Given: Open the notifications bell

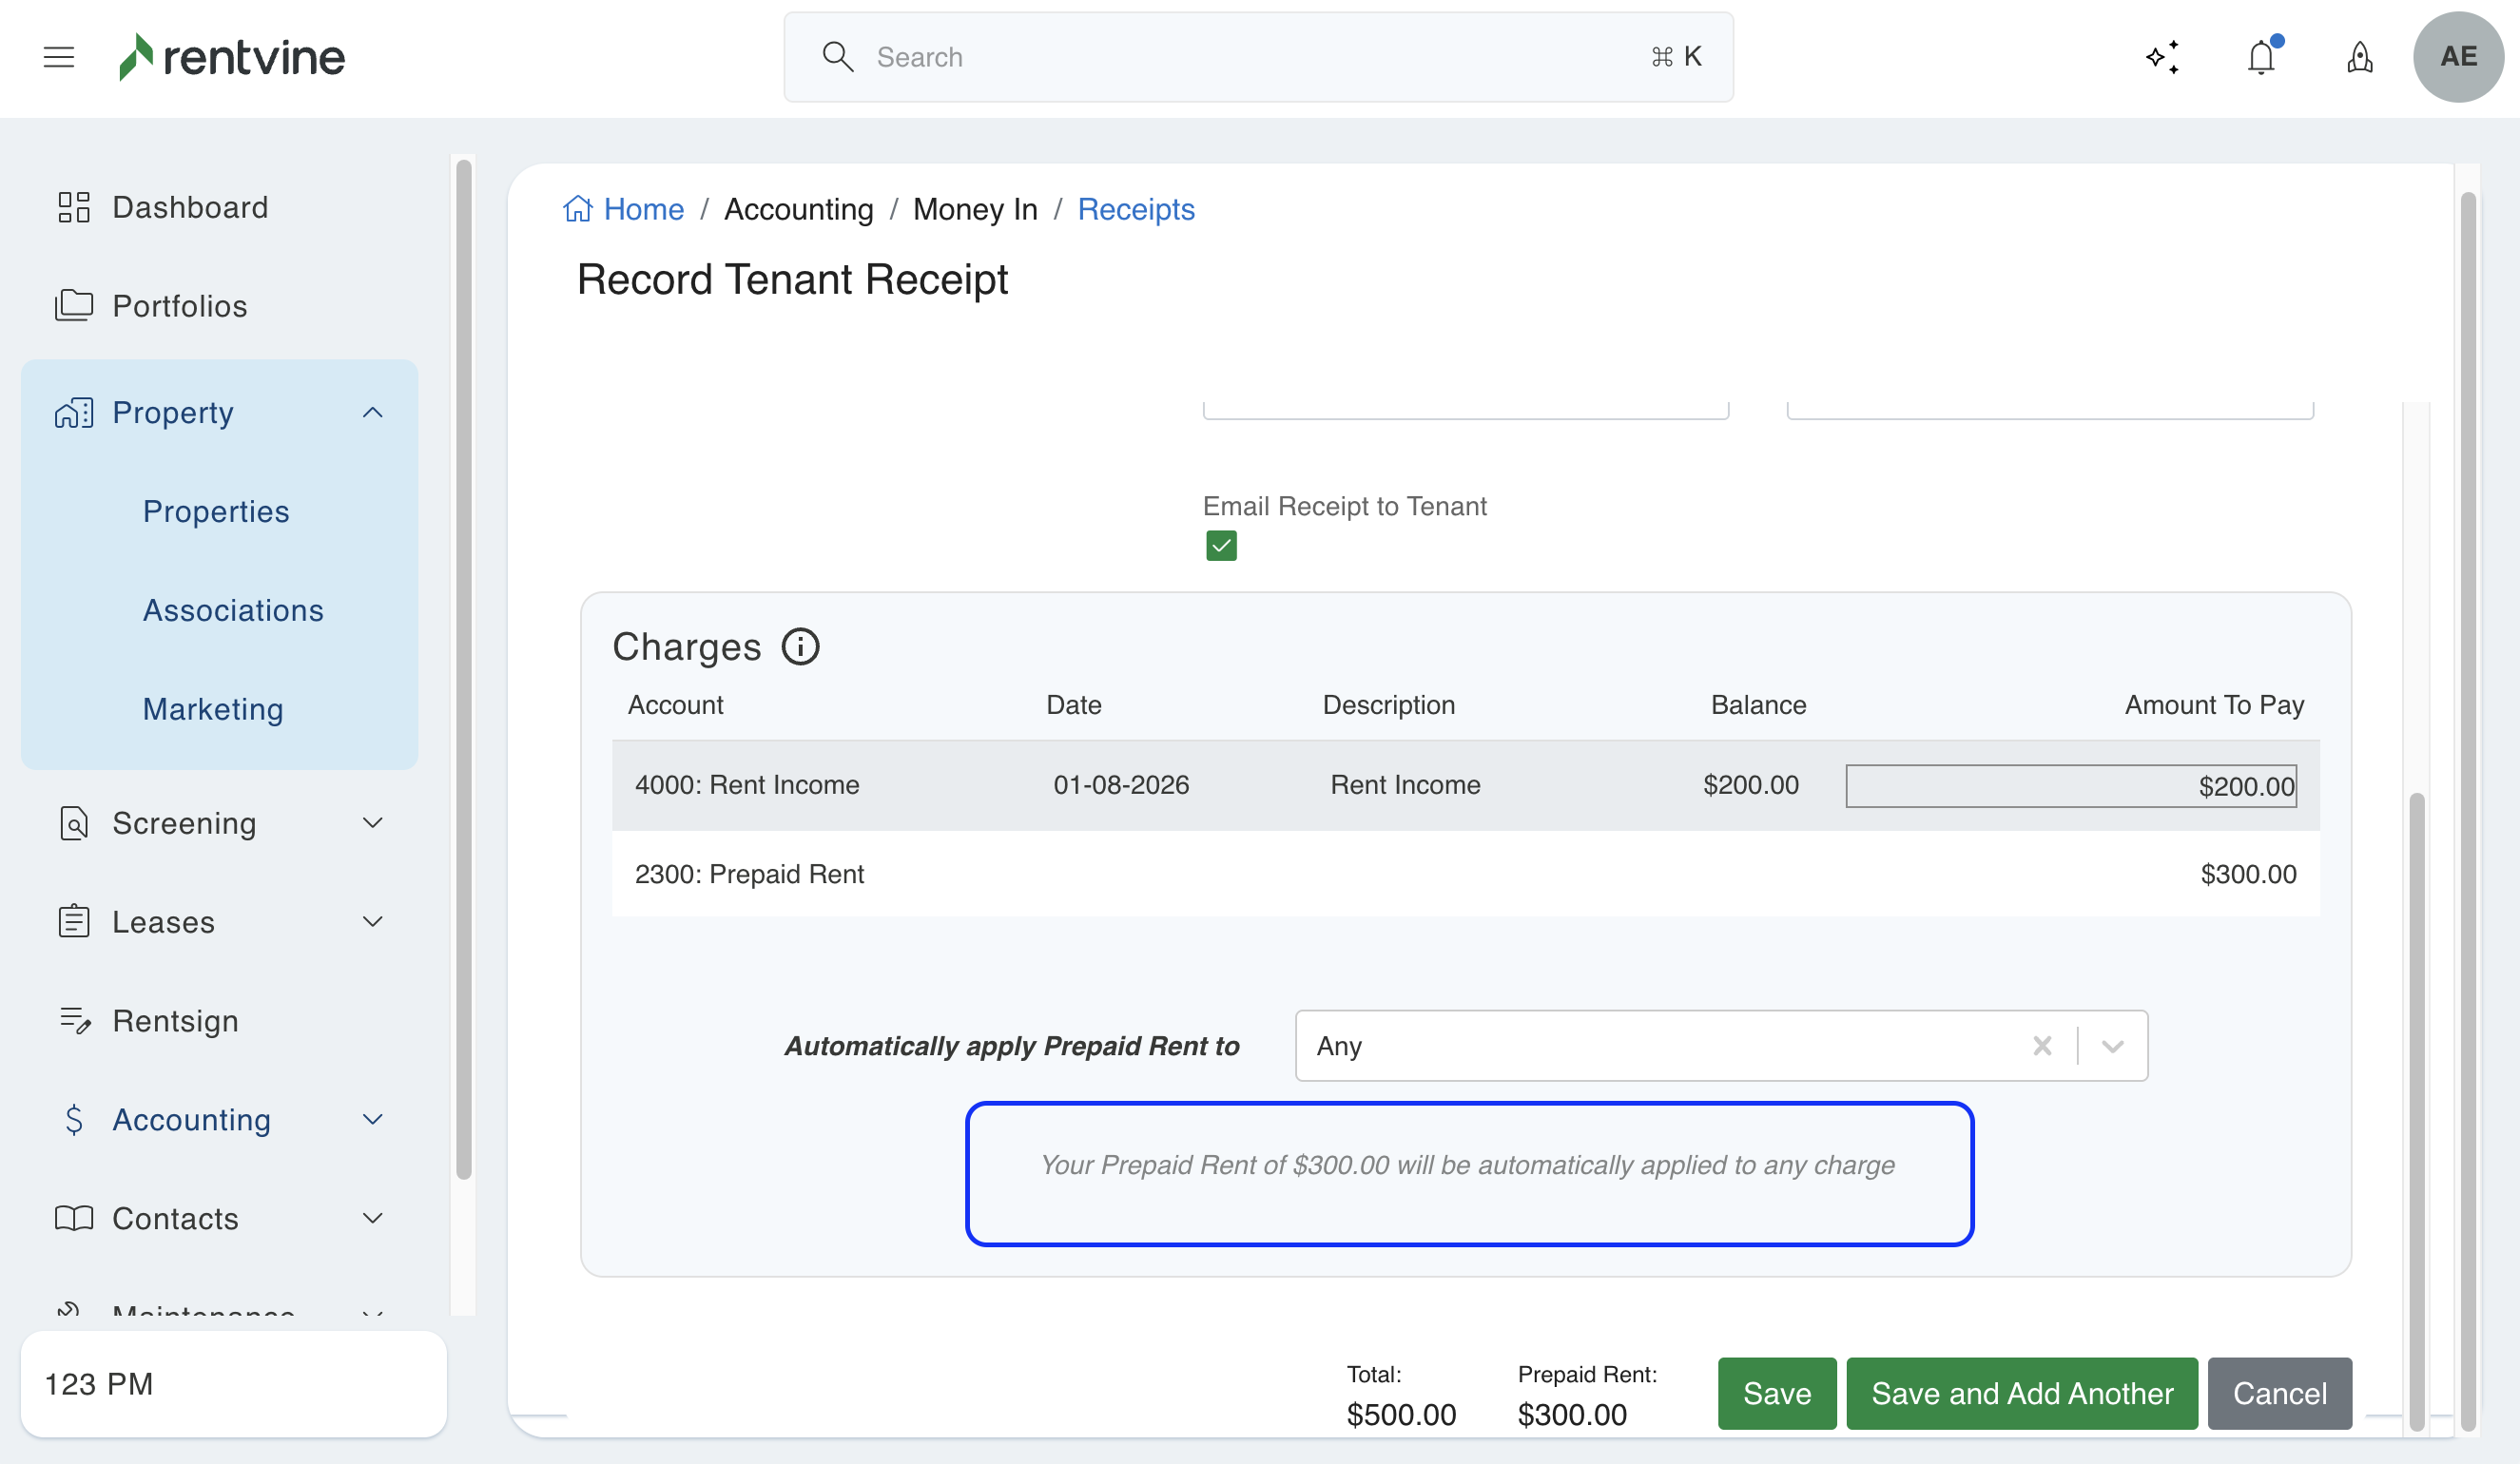Looking at the screenshot, I should (x=2261, y=57).
